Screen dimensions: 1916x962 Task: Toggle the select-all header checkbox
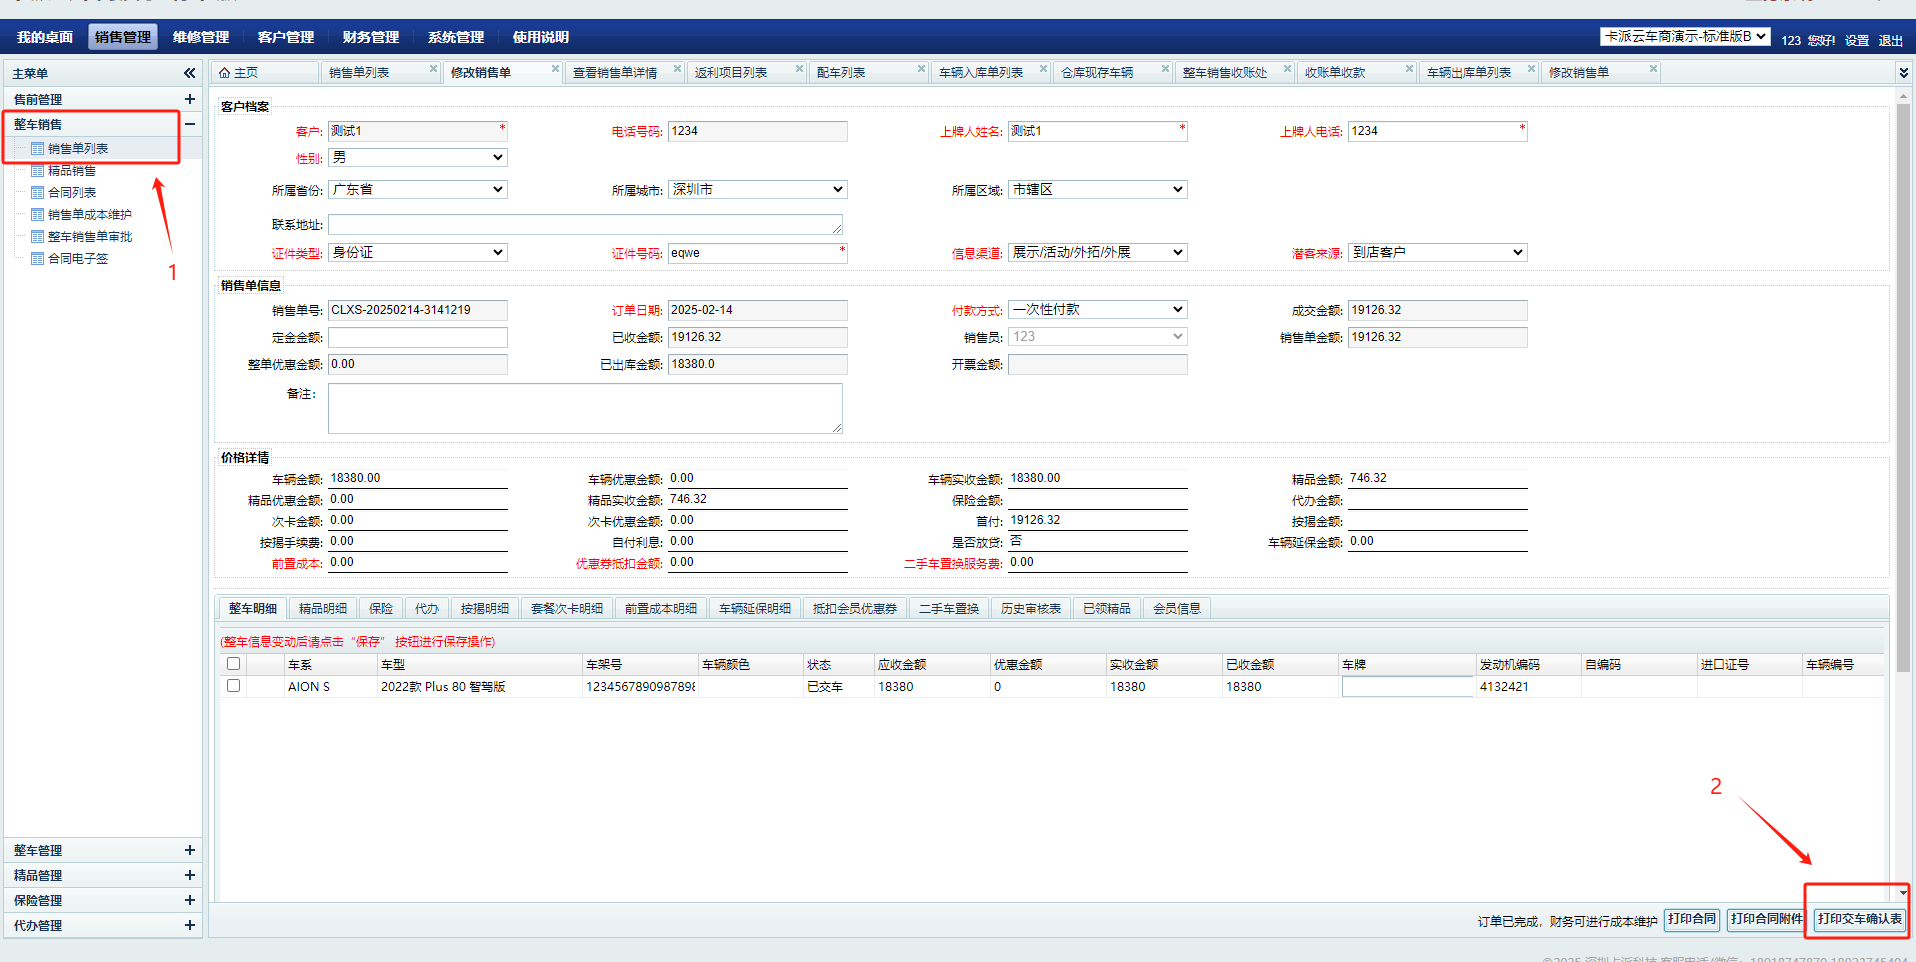point(233,664)
